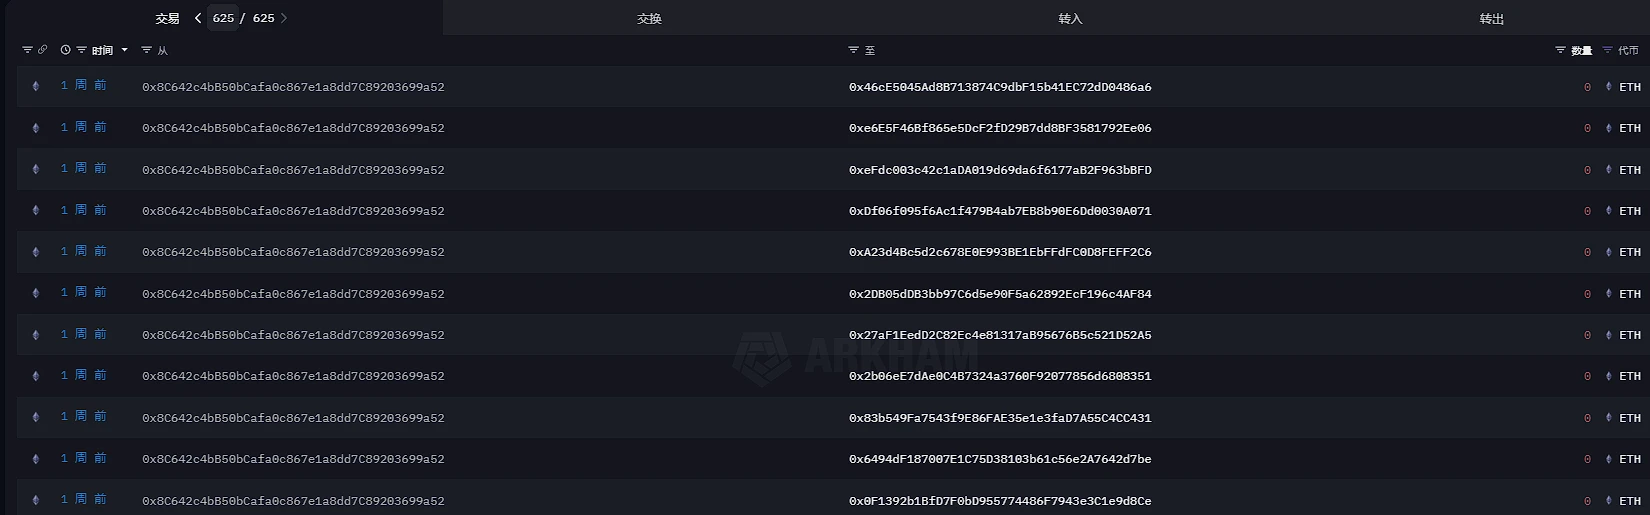This screenshot has height=515, width=1650.
Task: Open the leftmost filter icon in header
Action: coord(27,50)
